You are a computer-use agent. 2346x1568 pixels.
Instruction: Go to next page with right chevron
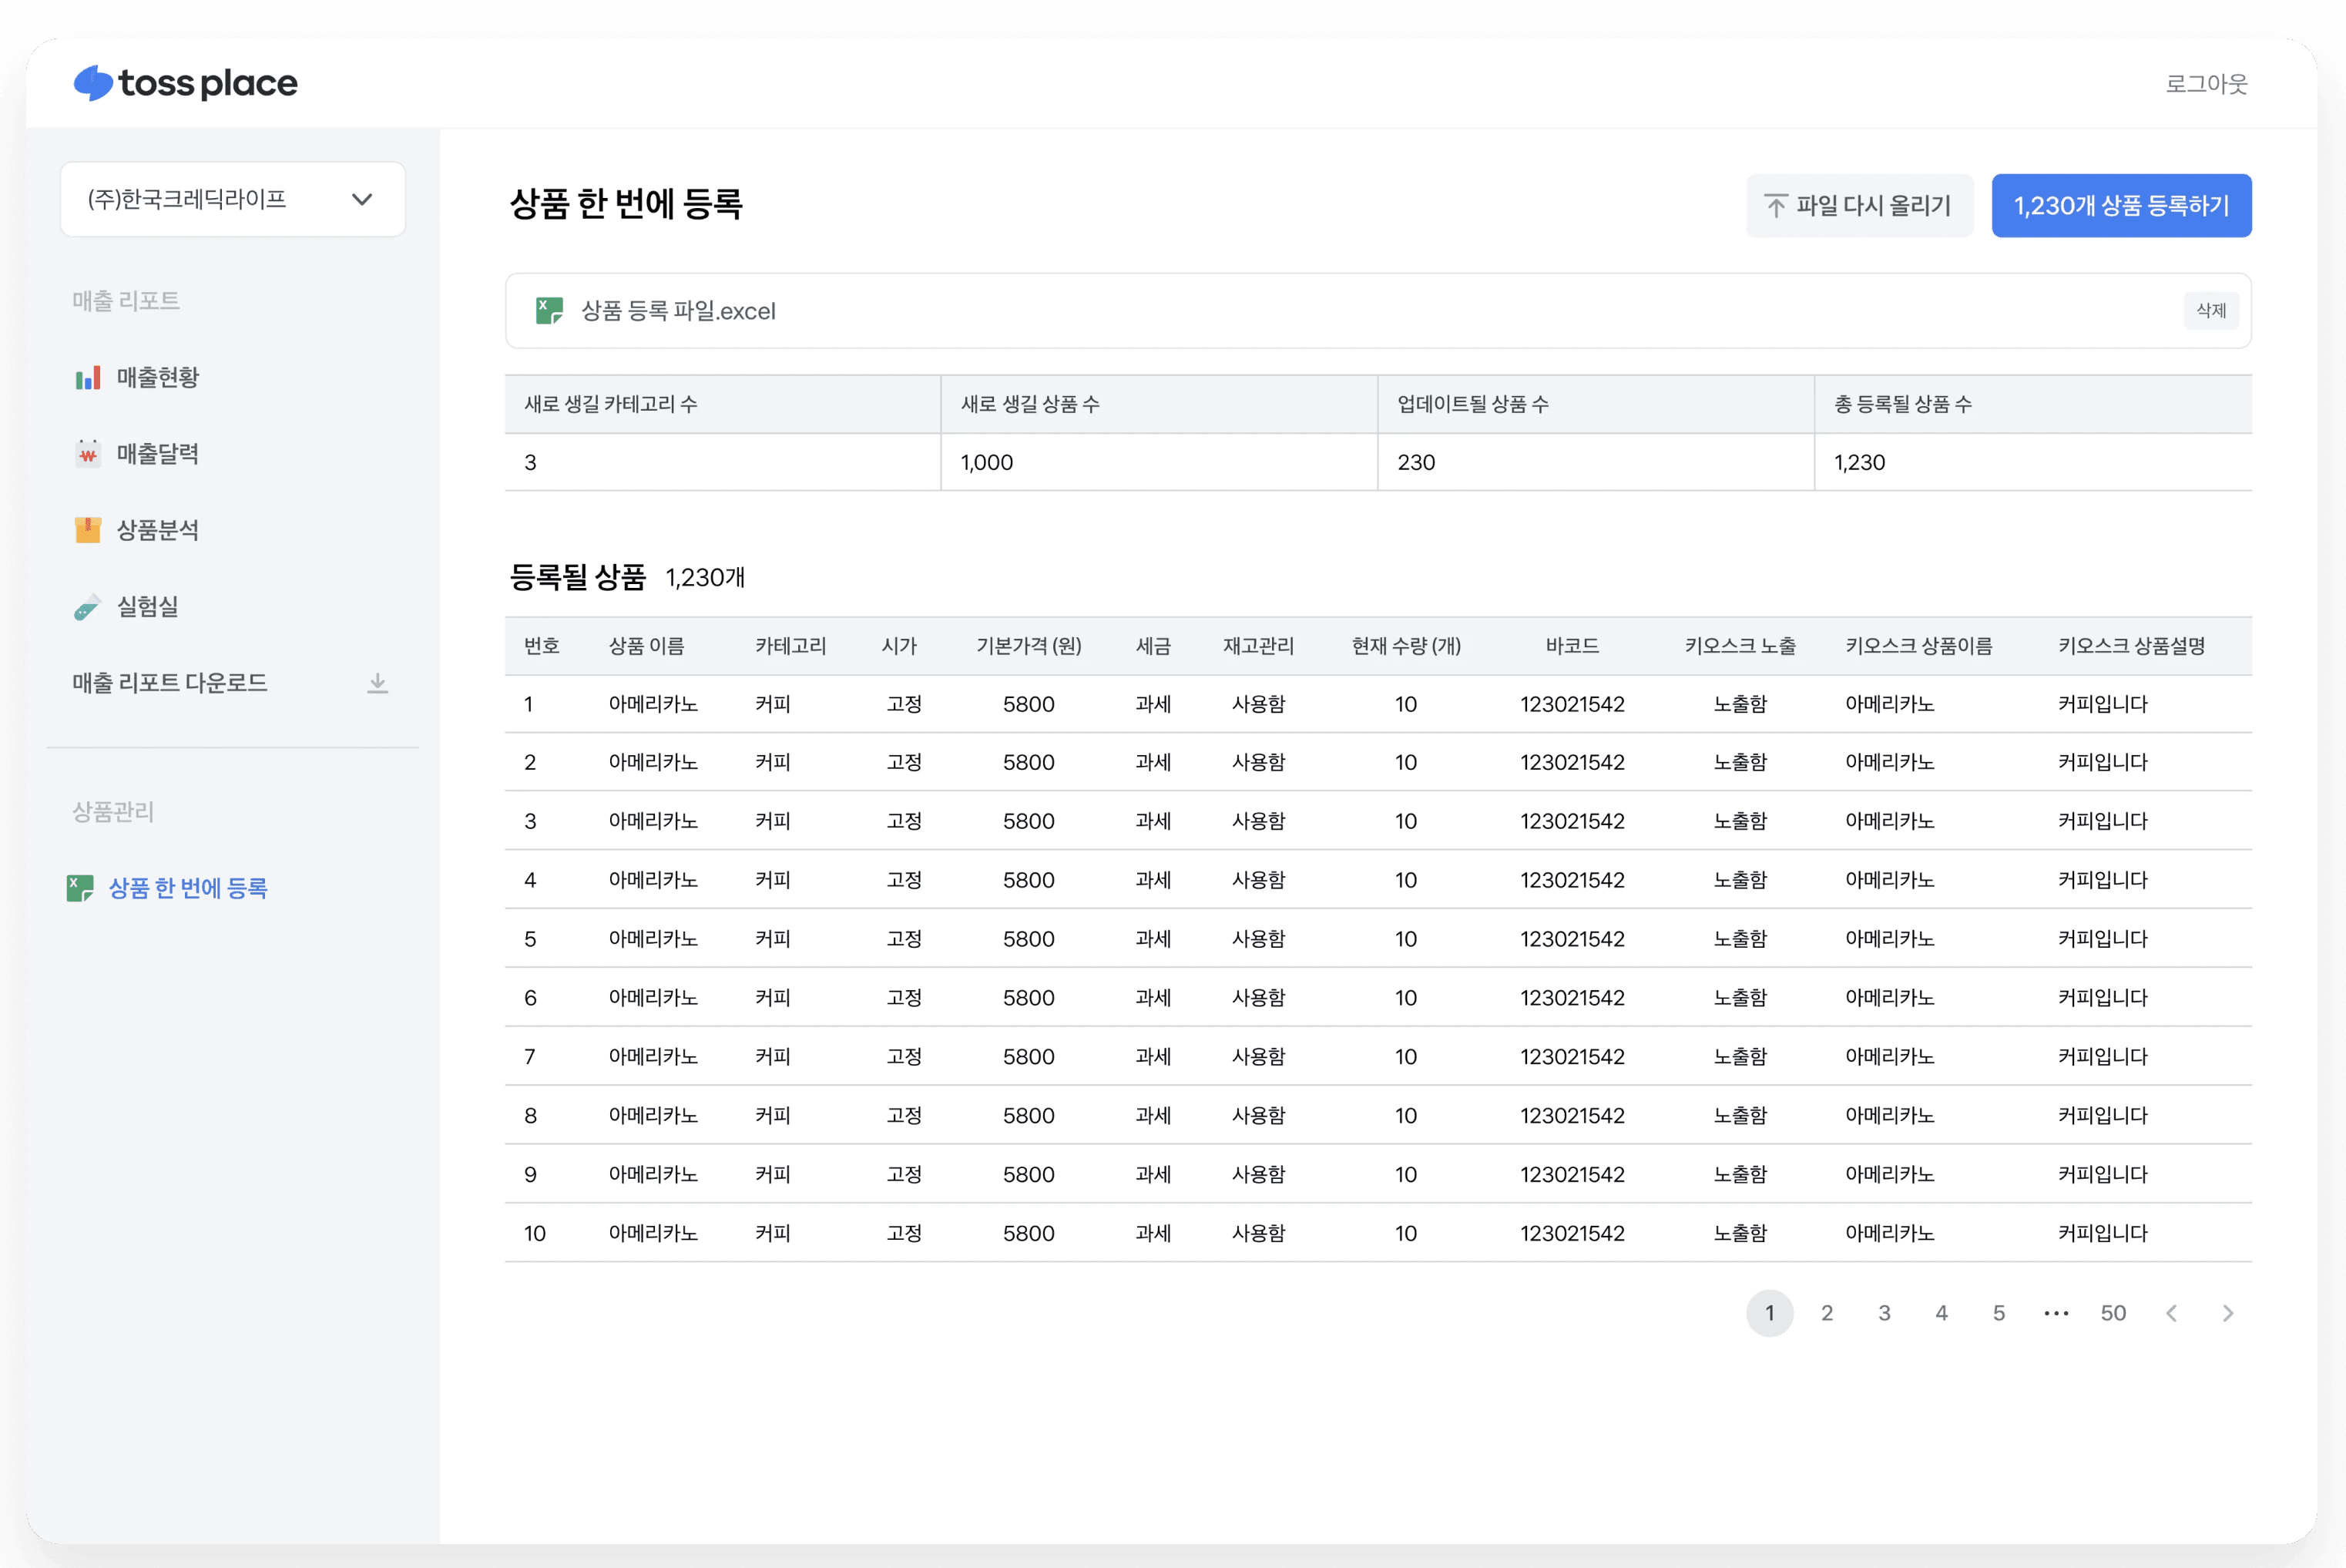coord(2227,1313)
